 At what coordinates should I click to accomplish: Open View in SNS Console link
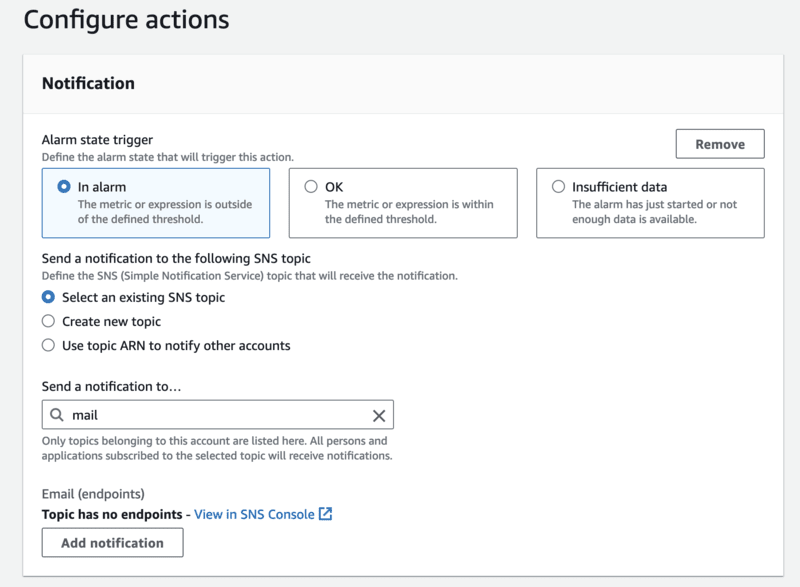pyautogui.click(x=254, y=514)
